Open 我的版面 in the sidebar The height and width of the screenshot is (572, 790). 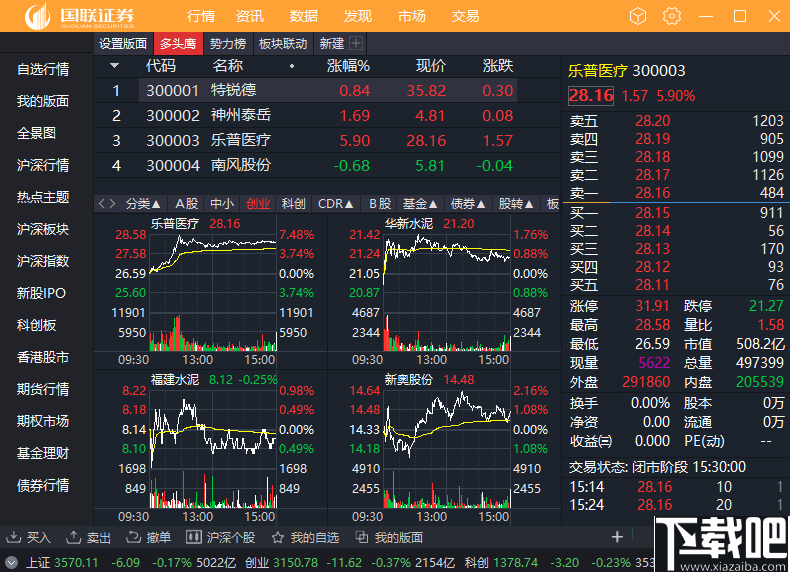43,101
